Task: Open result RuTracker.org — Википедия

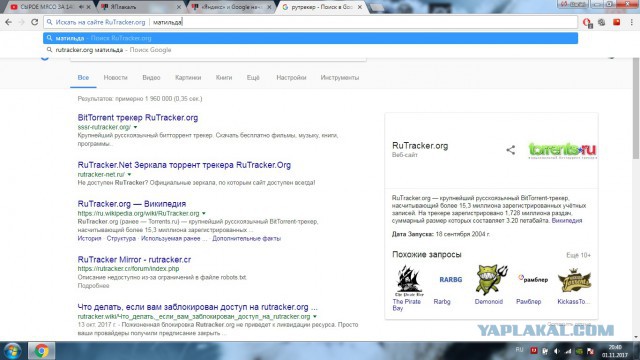Action: [132, 204]
